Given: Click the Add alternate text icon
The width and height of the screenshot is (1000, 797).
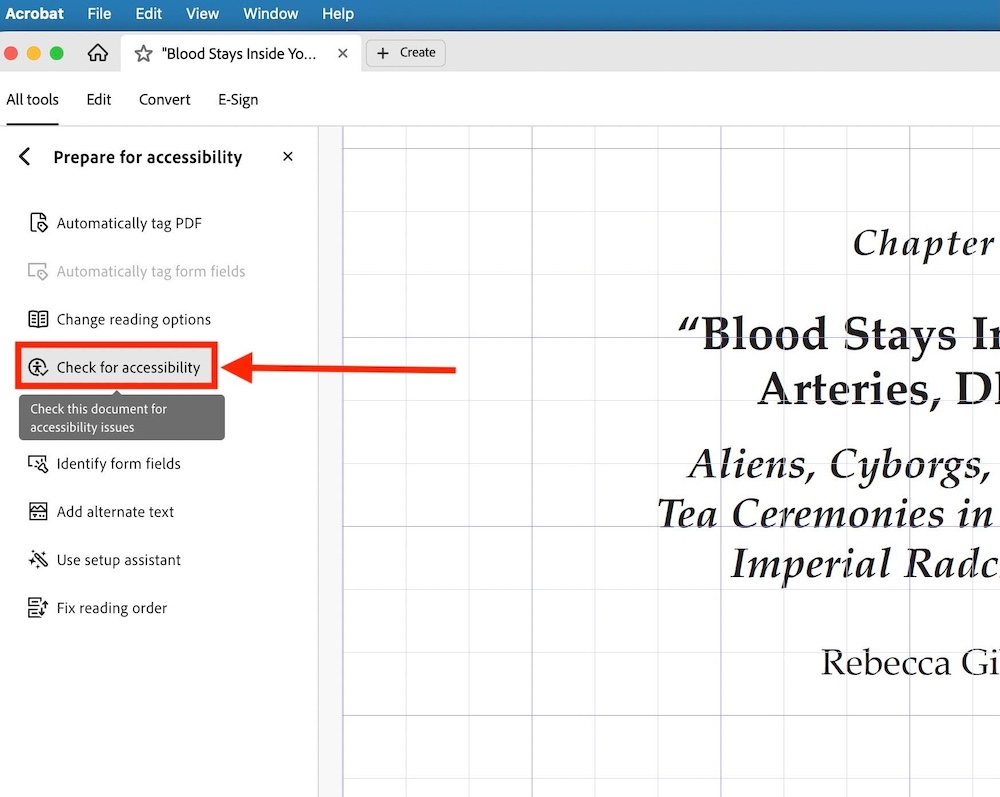Looking at the screenshot, I should 38,511.
